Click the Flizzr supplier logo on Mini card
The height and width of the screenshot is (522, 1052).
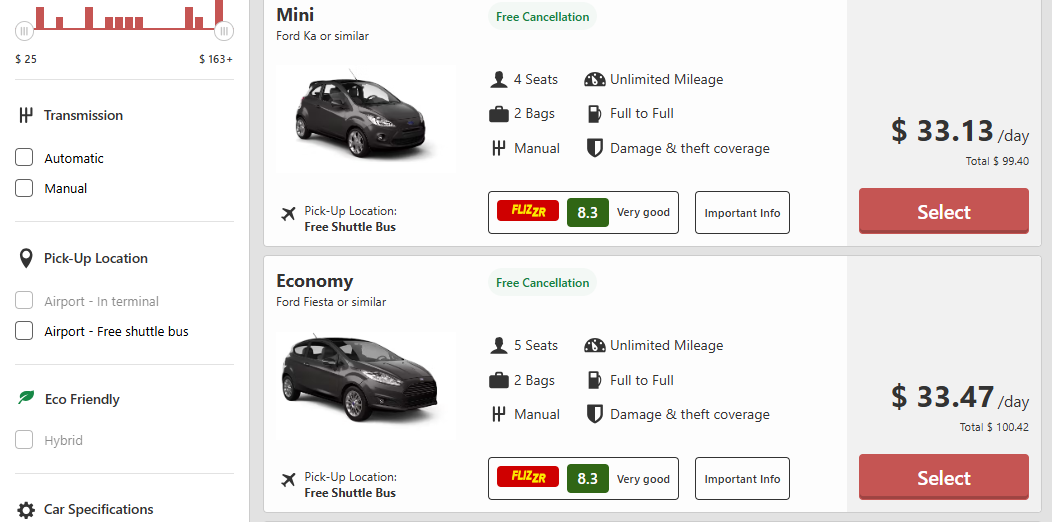(528, 212)
